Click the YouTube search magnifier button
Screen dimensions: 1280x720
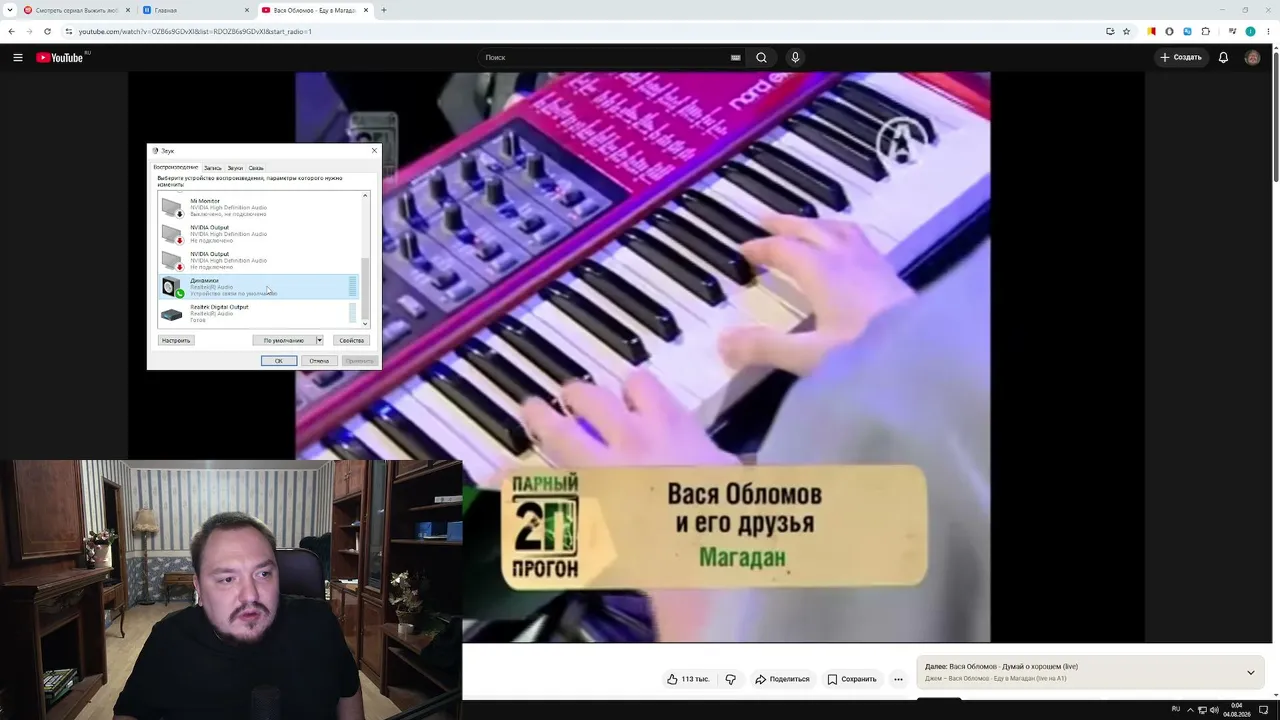[761, 58]
